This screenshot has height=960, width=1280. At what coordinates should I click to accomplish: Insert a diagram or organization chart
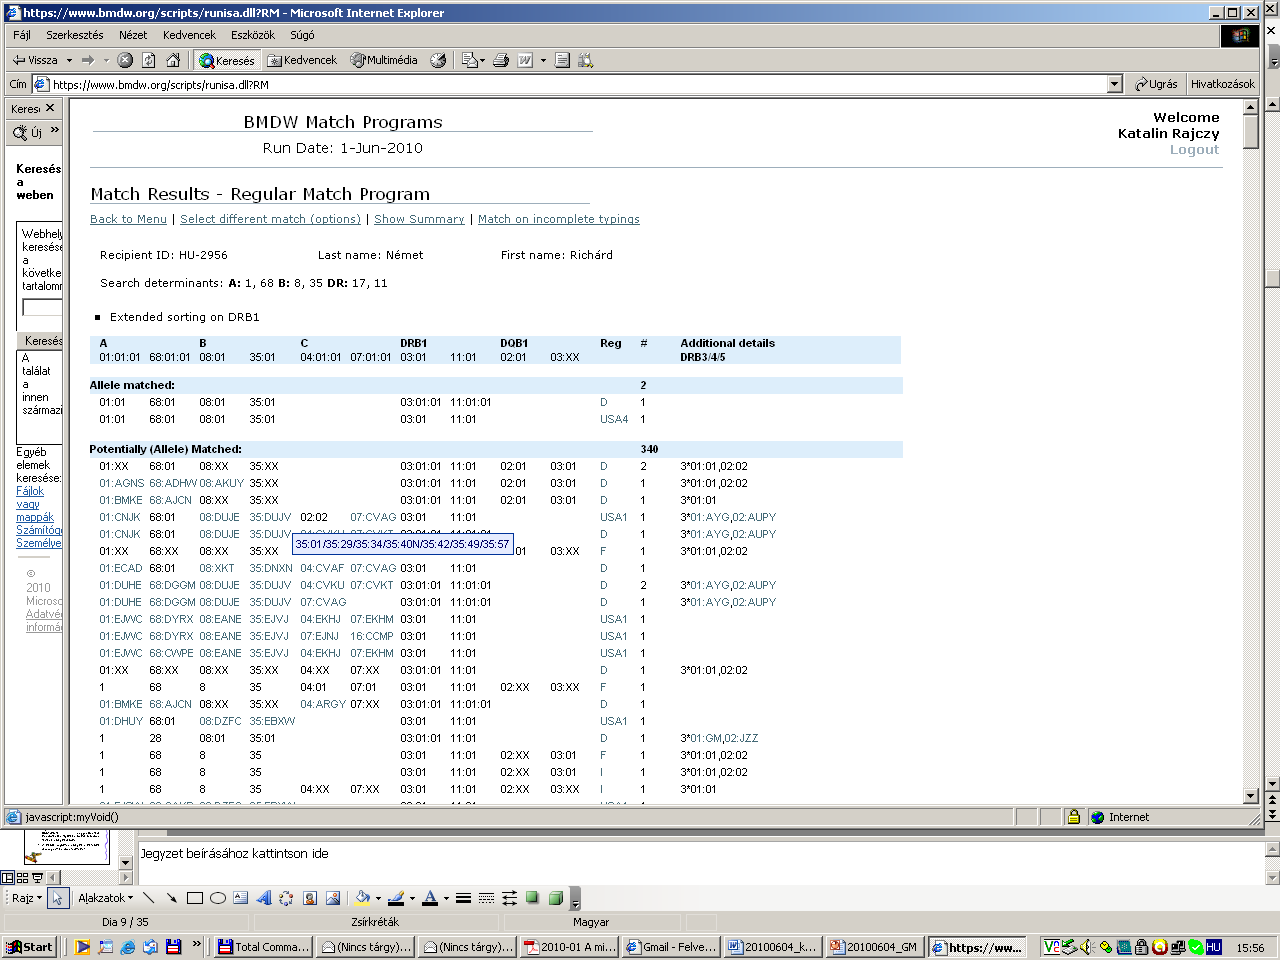point(287,898)
